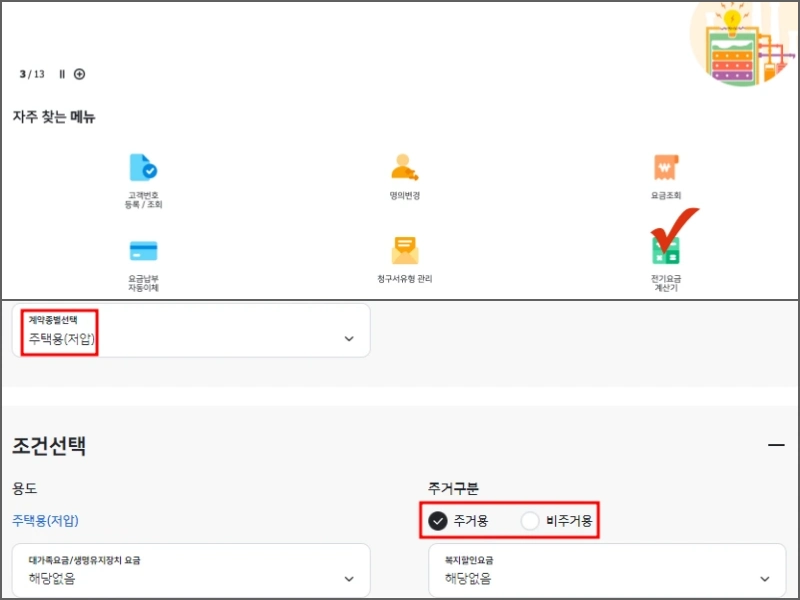Pause the banner carousel with pause control
This screenshot has width=800, height=600.
[x=61, y=74]
